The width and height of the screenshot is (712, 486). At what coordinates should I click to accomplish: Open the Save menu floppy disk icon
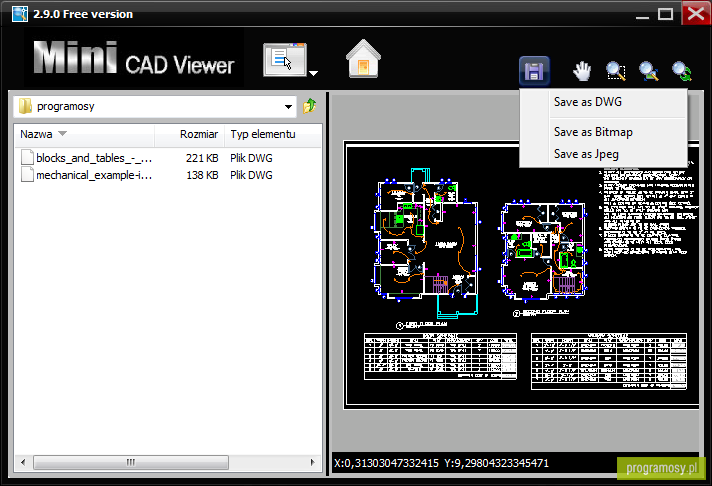point(534,71)
